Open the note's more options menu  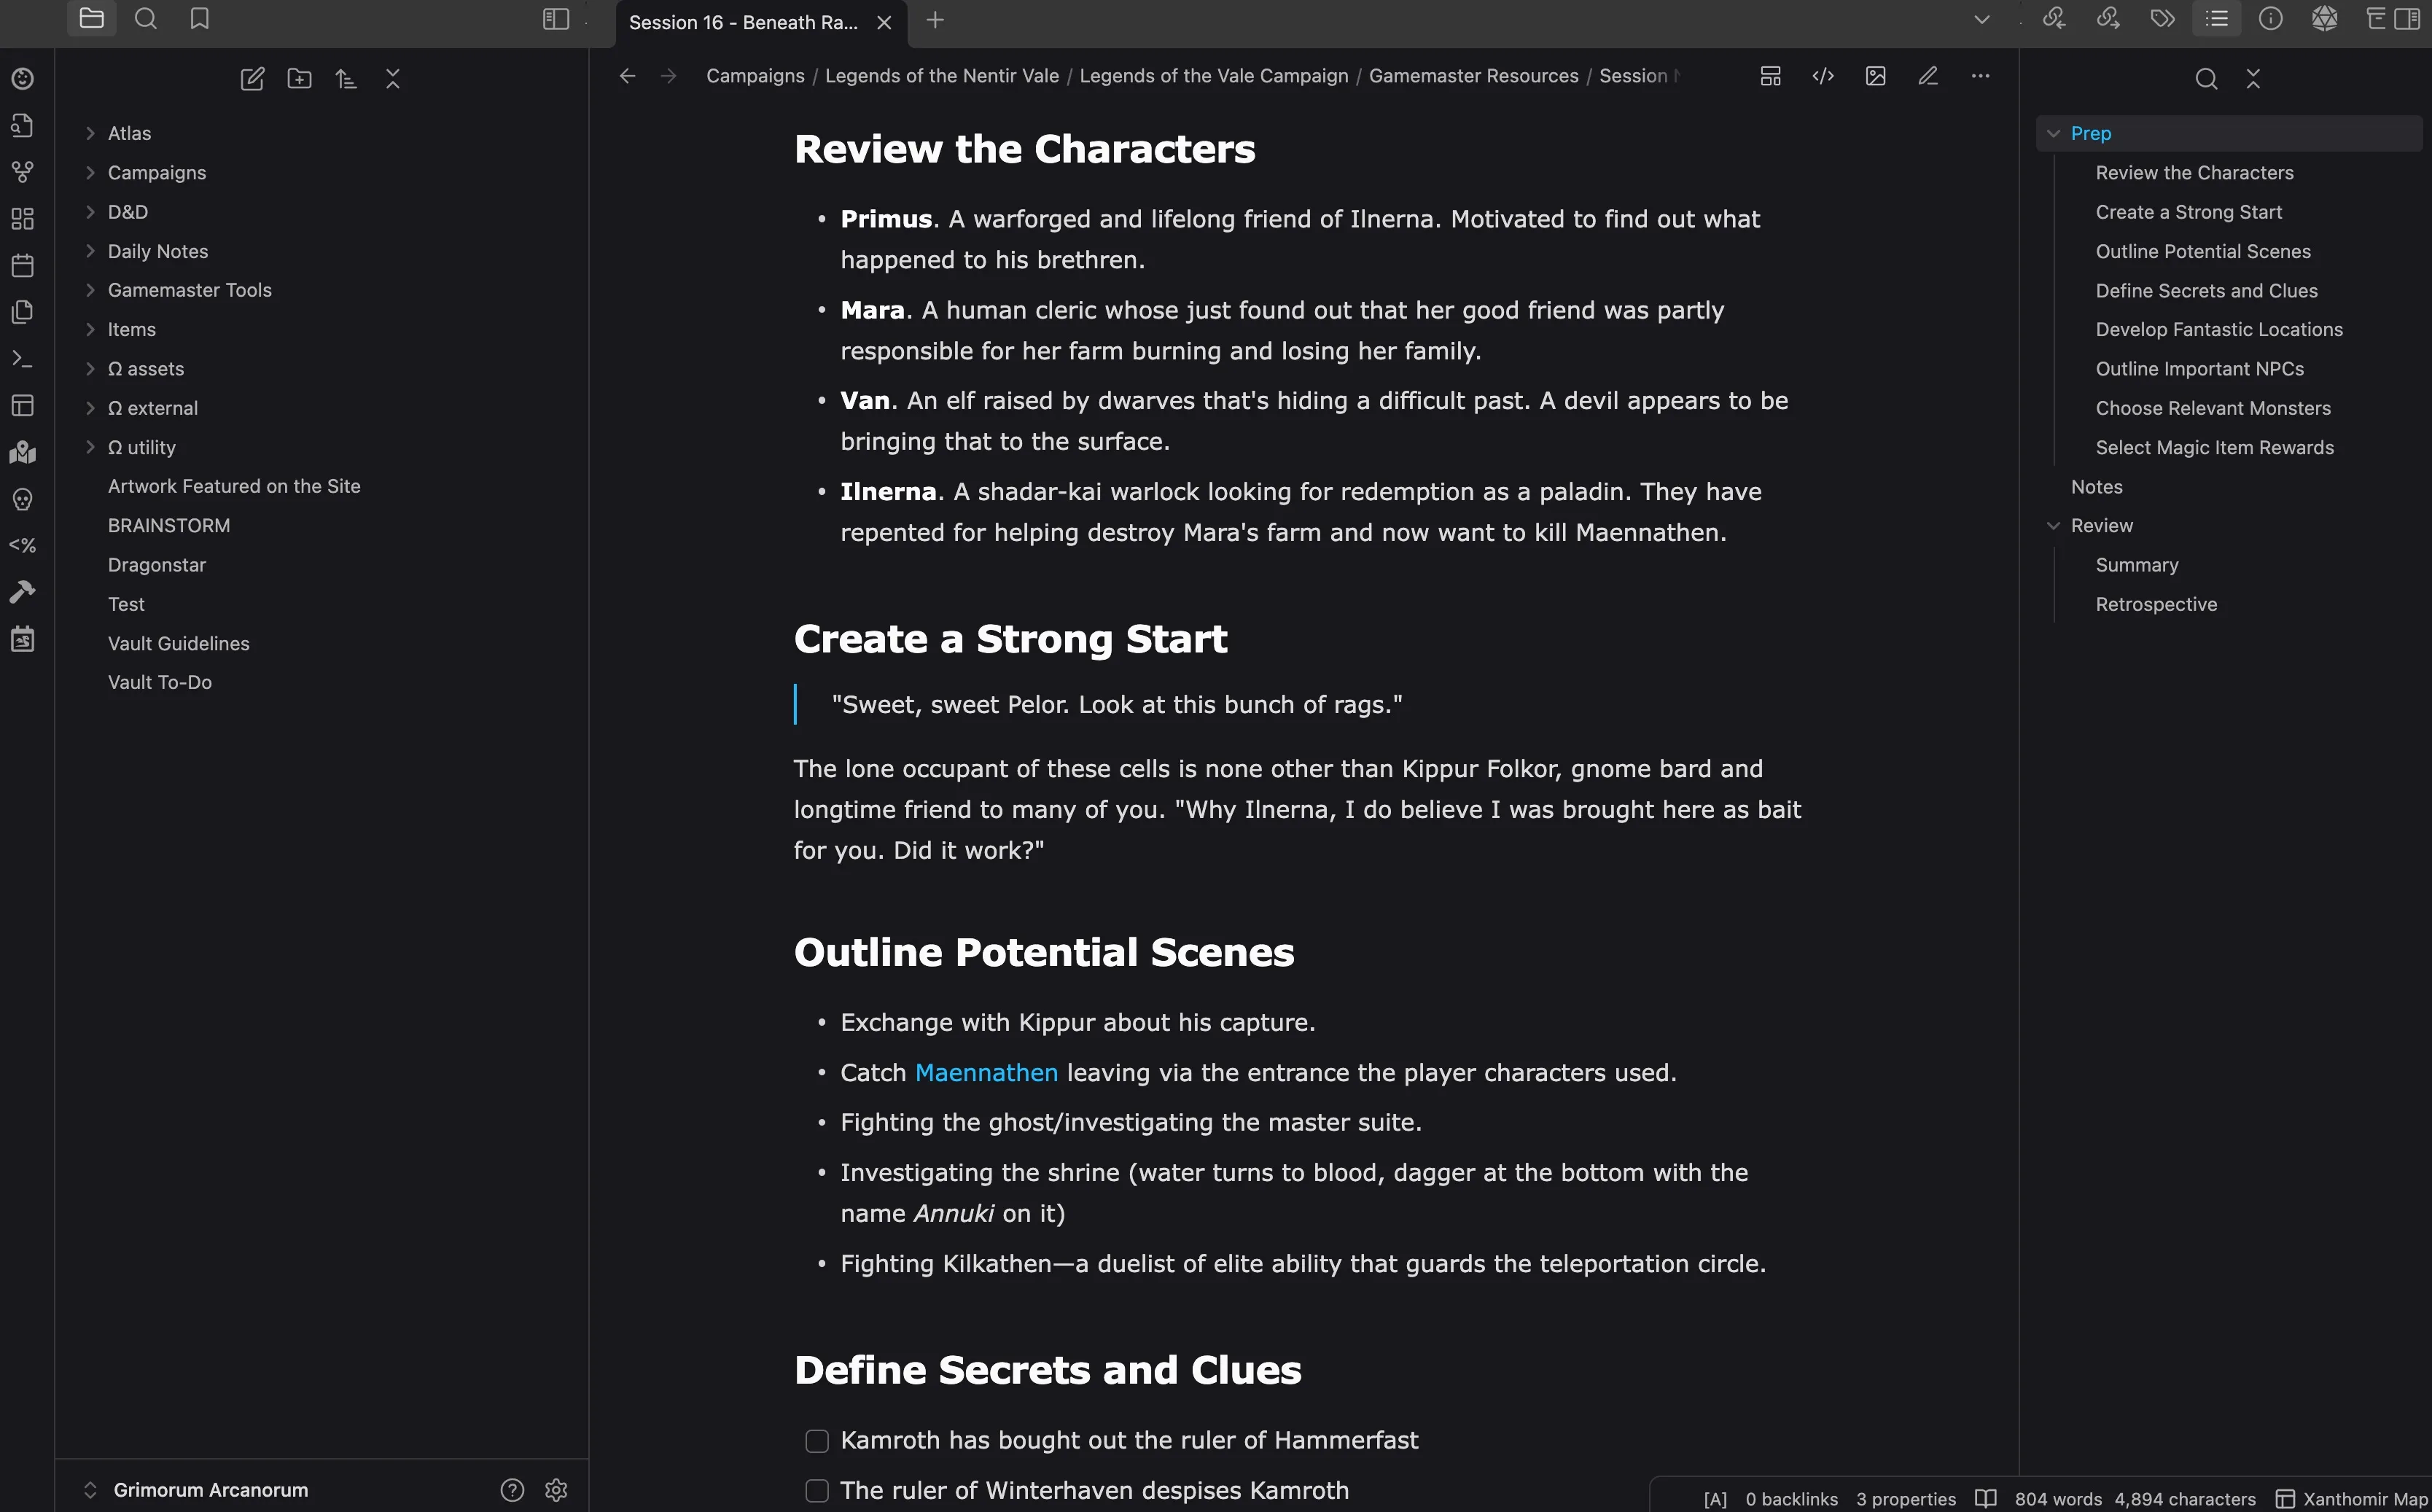1981,75
